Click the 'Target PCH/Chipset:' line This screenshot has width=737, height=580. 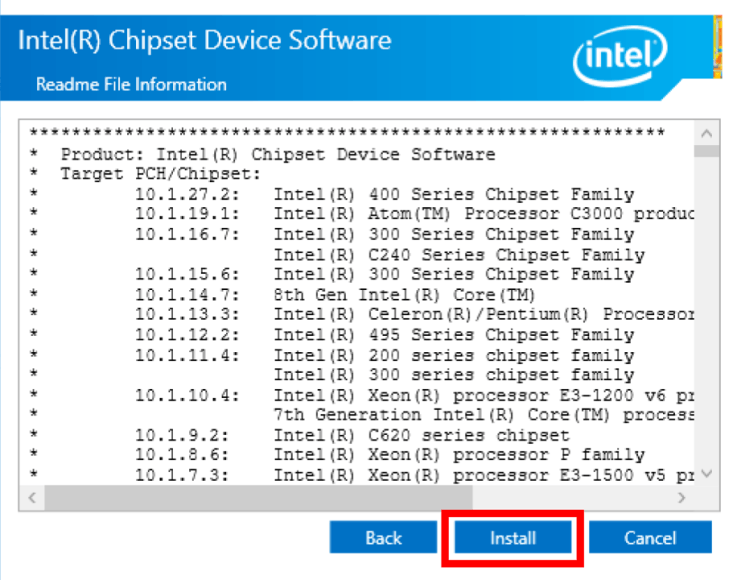[161, 174]
